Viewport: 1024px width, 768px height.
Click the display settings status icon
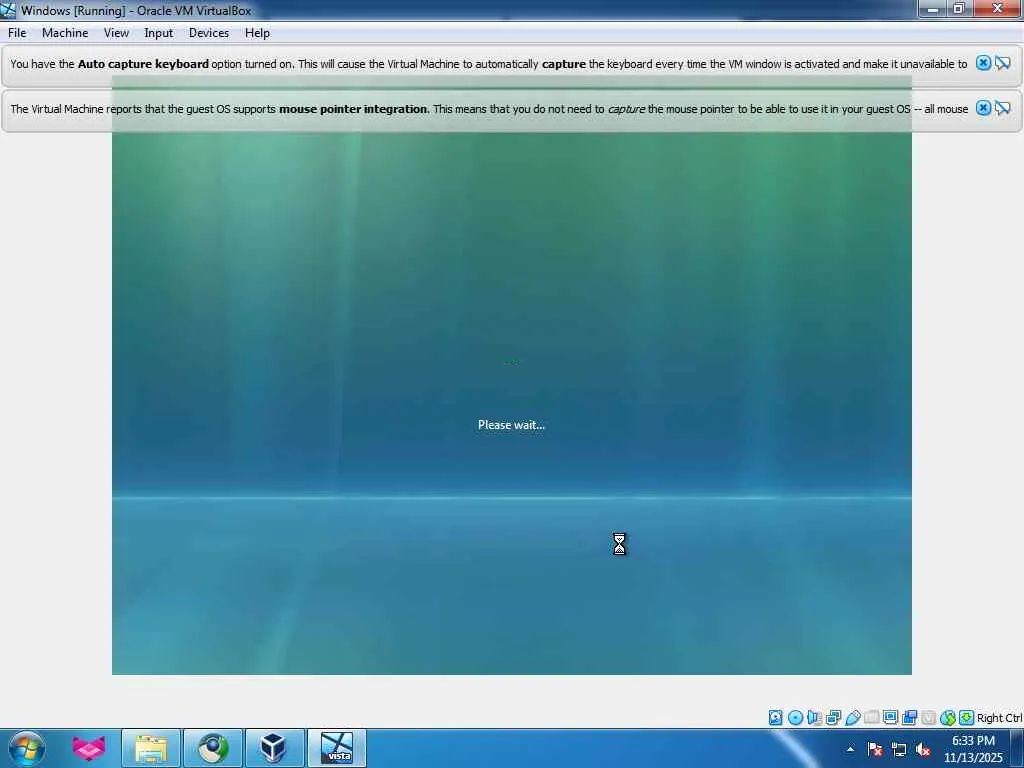[890, 718]
